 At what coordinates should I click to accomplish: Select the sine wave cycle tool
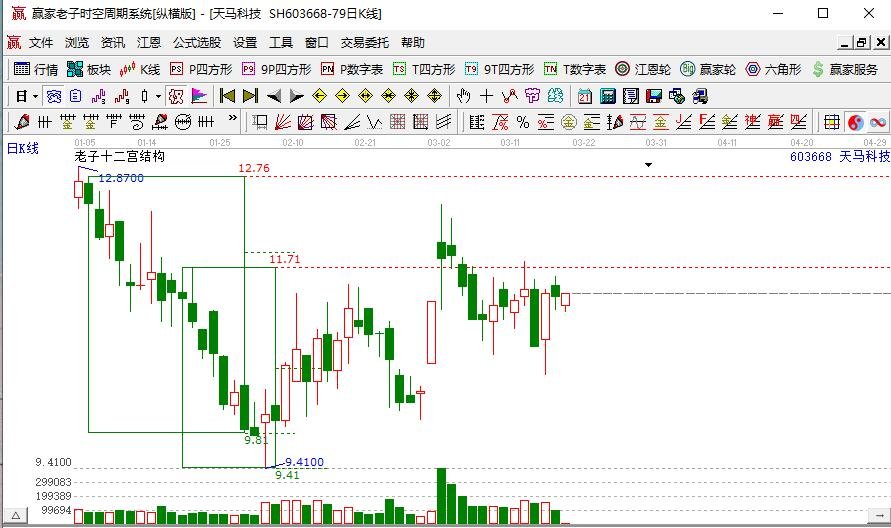(638, 122)
